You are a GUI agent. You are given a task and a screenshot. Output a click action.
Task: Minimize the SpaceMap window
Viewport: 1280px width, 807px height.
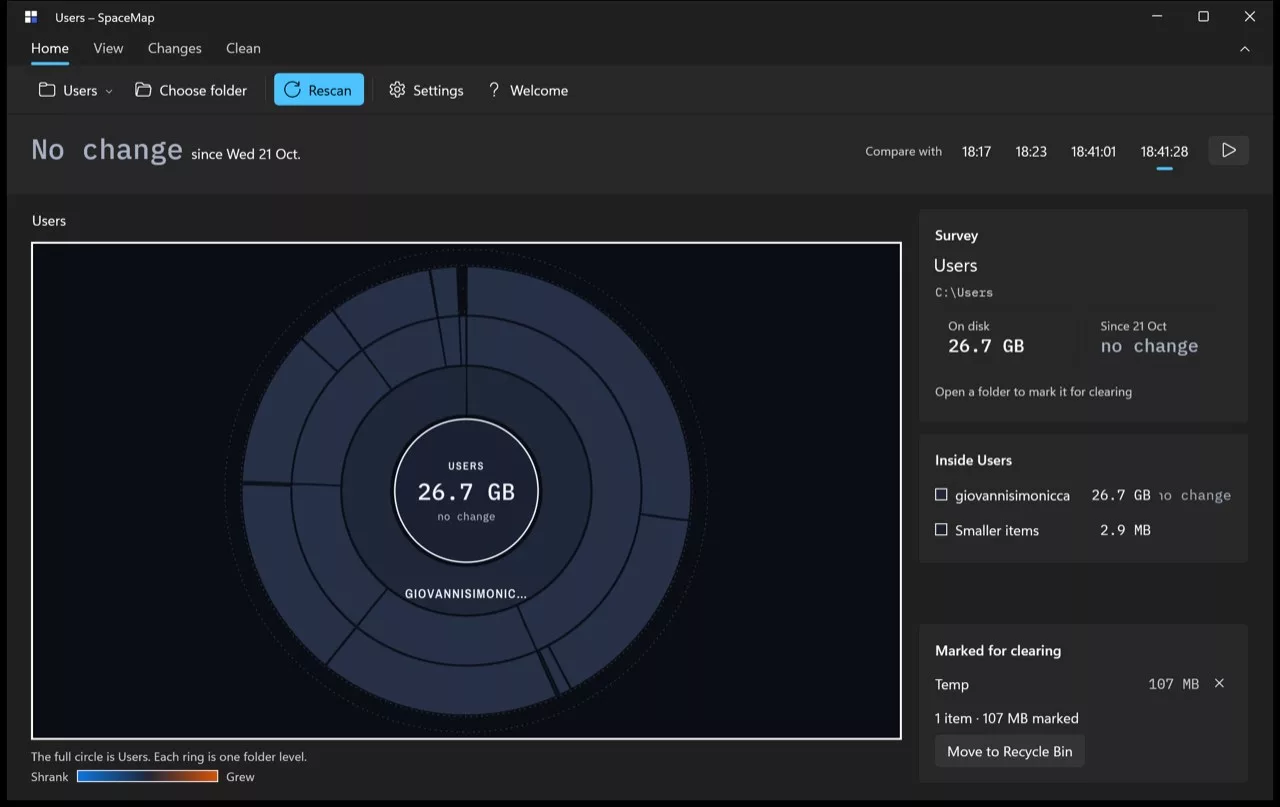coord(1157,17)
